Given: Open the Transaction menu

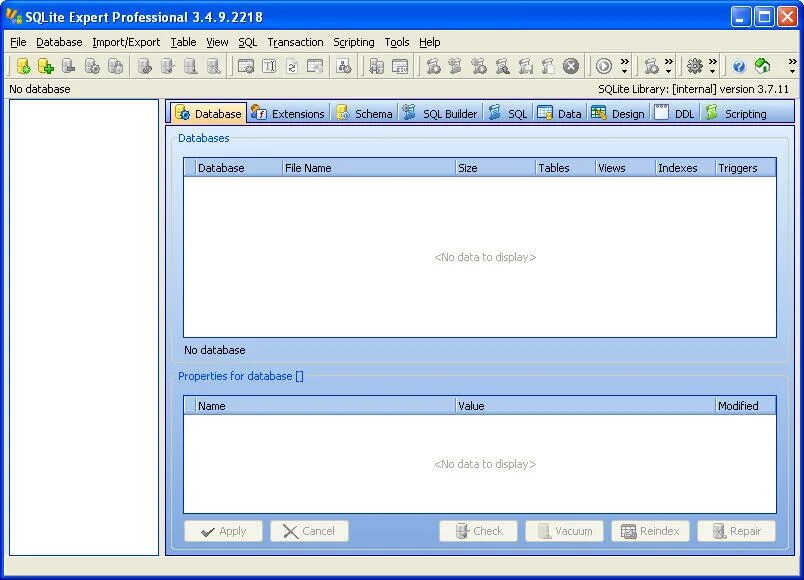Looking at the screenshot, I should pos(295,42).
